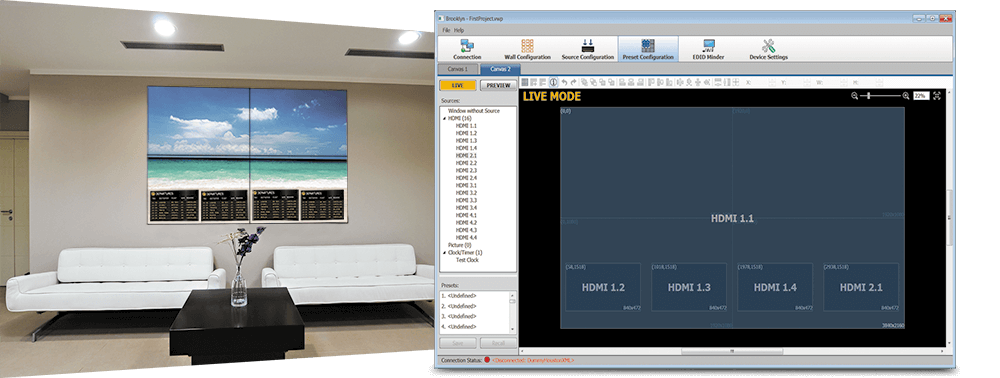
Task: Open the File menu
Action: pyautogui.click(x=446, y=30)
